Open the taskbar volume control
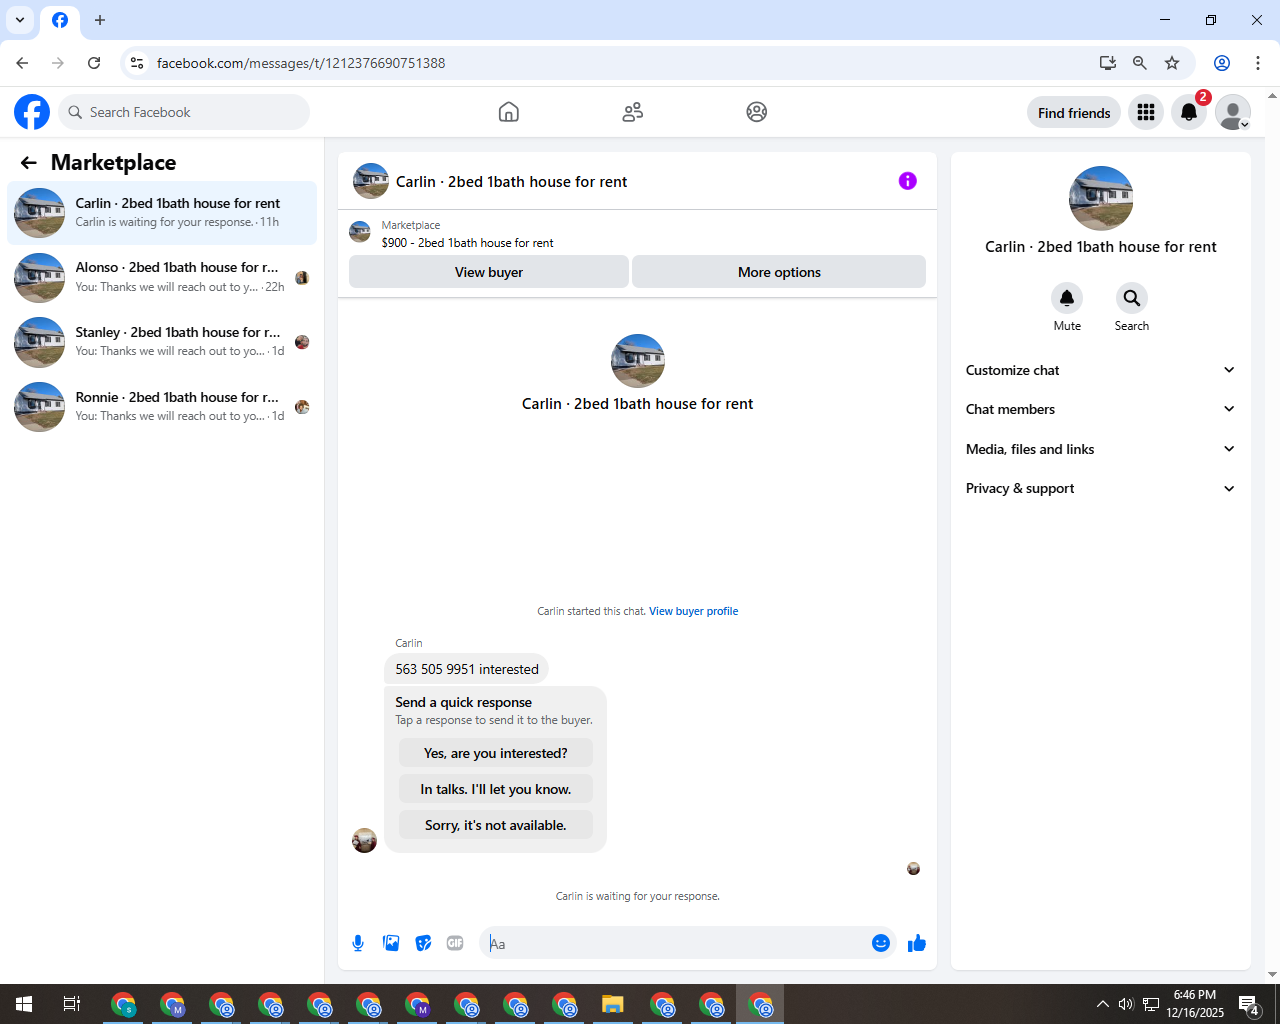The width and height of the screenshot is (1280, 1024). point(1126,1004)
